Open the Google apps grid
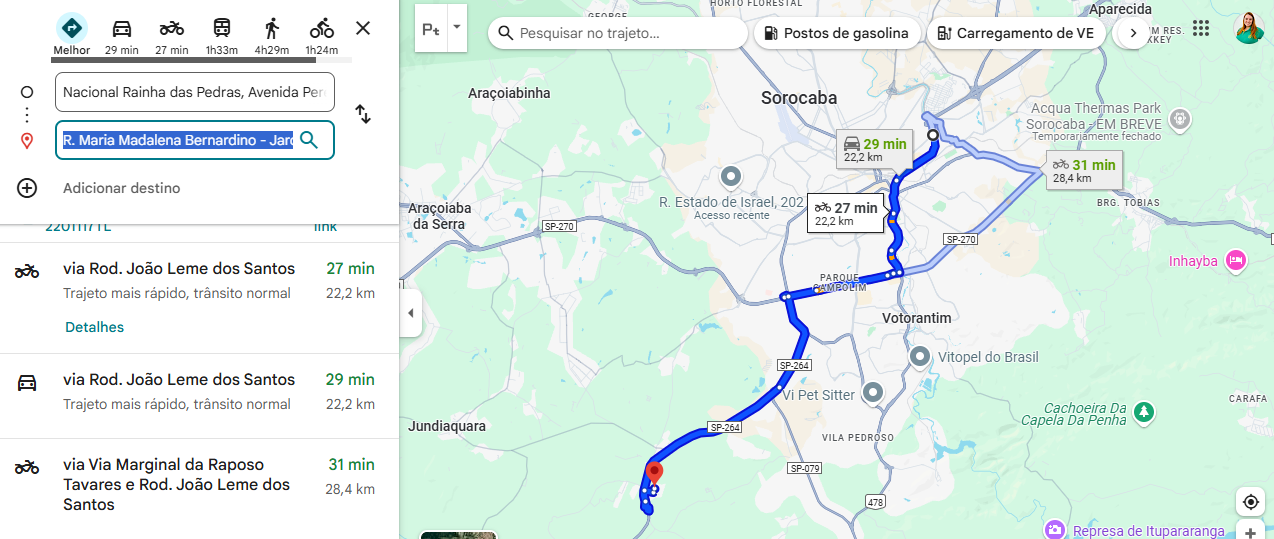 (x=1201, y=28)
